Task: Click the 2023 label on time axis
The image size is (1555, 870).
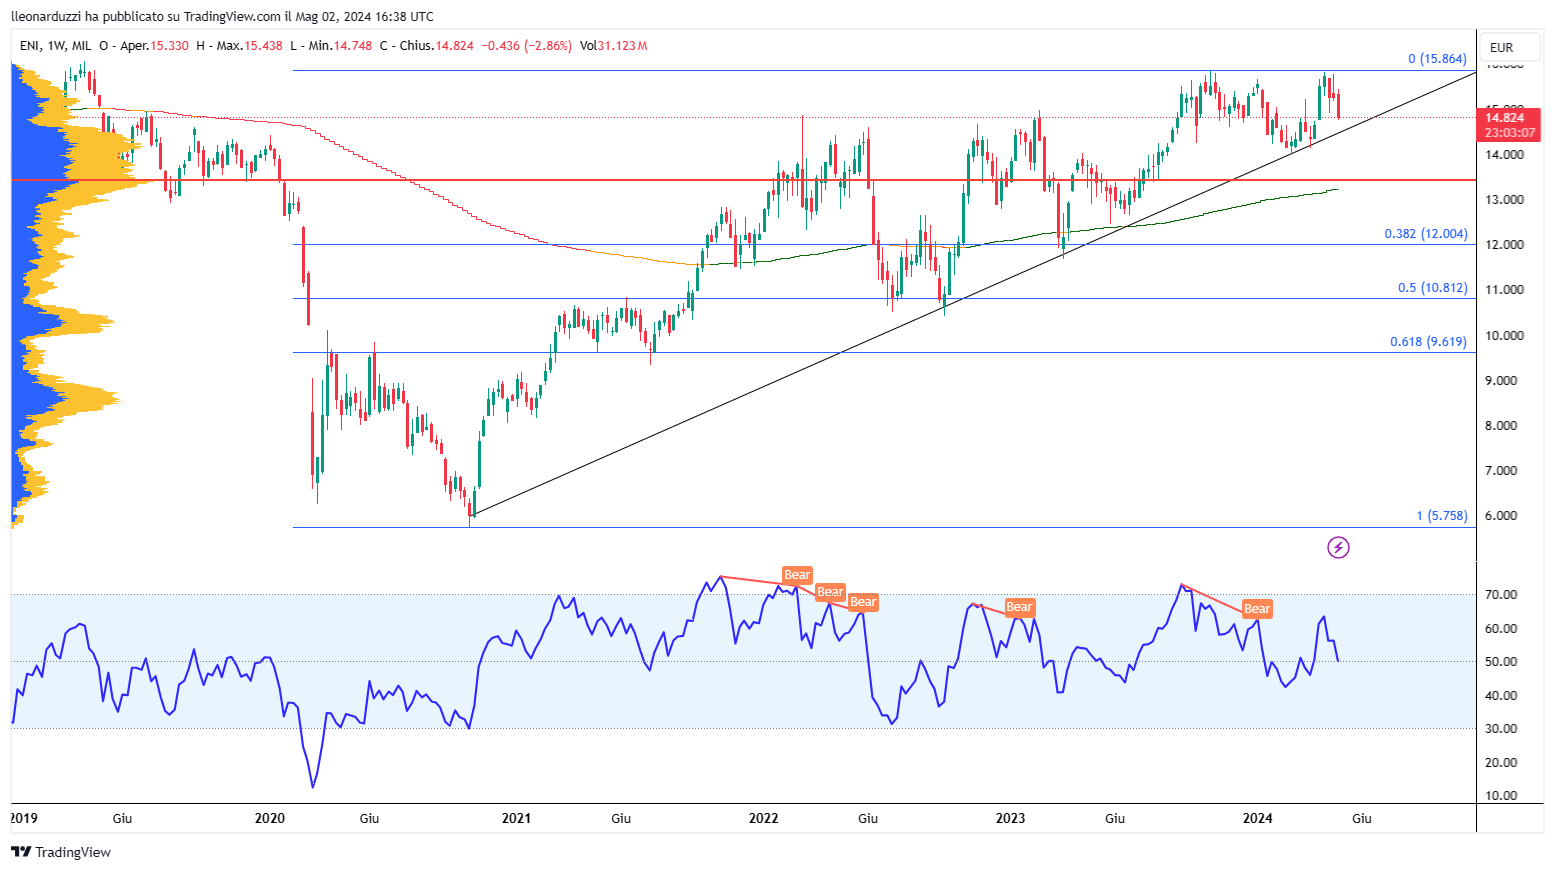Action: pos(1010,818)
